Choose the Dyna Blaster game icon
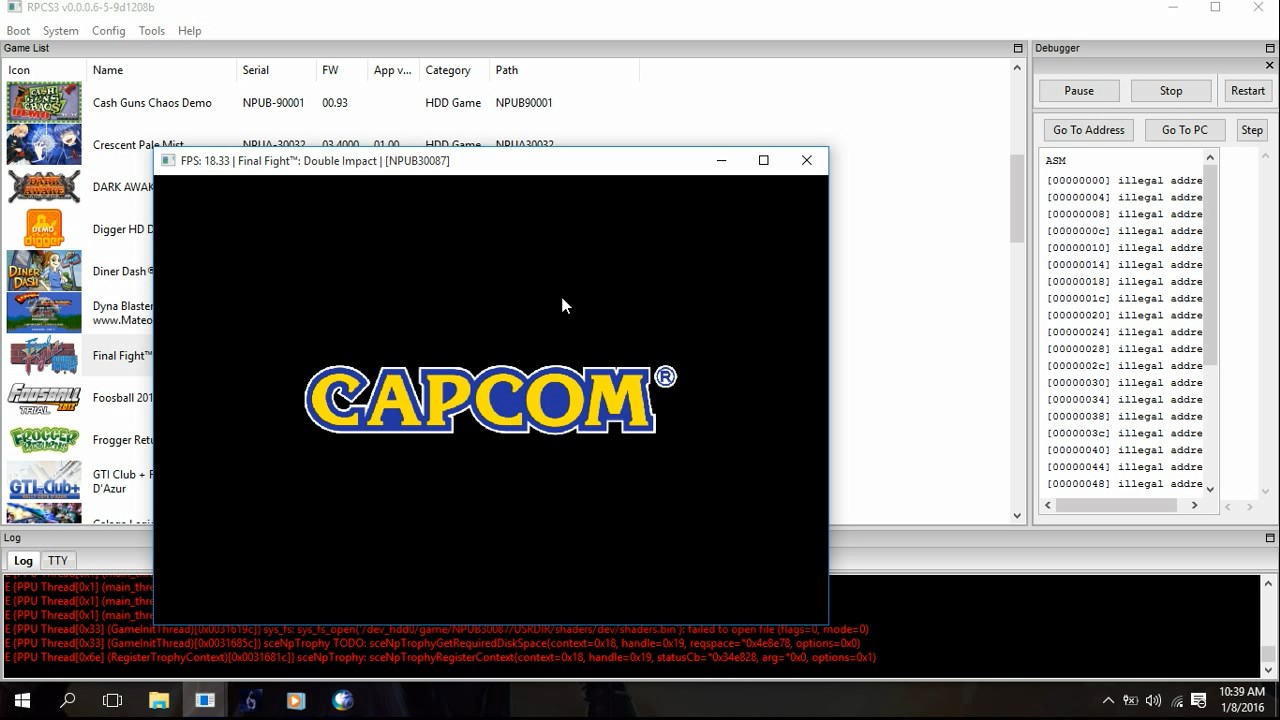The image size is (1280, 720). click(x=44, y=313)
